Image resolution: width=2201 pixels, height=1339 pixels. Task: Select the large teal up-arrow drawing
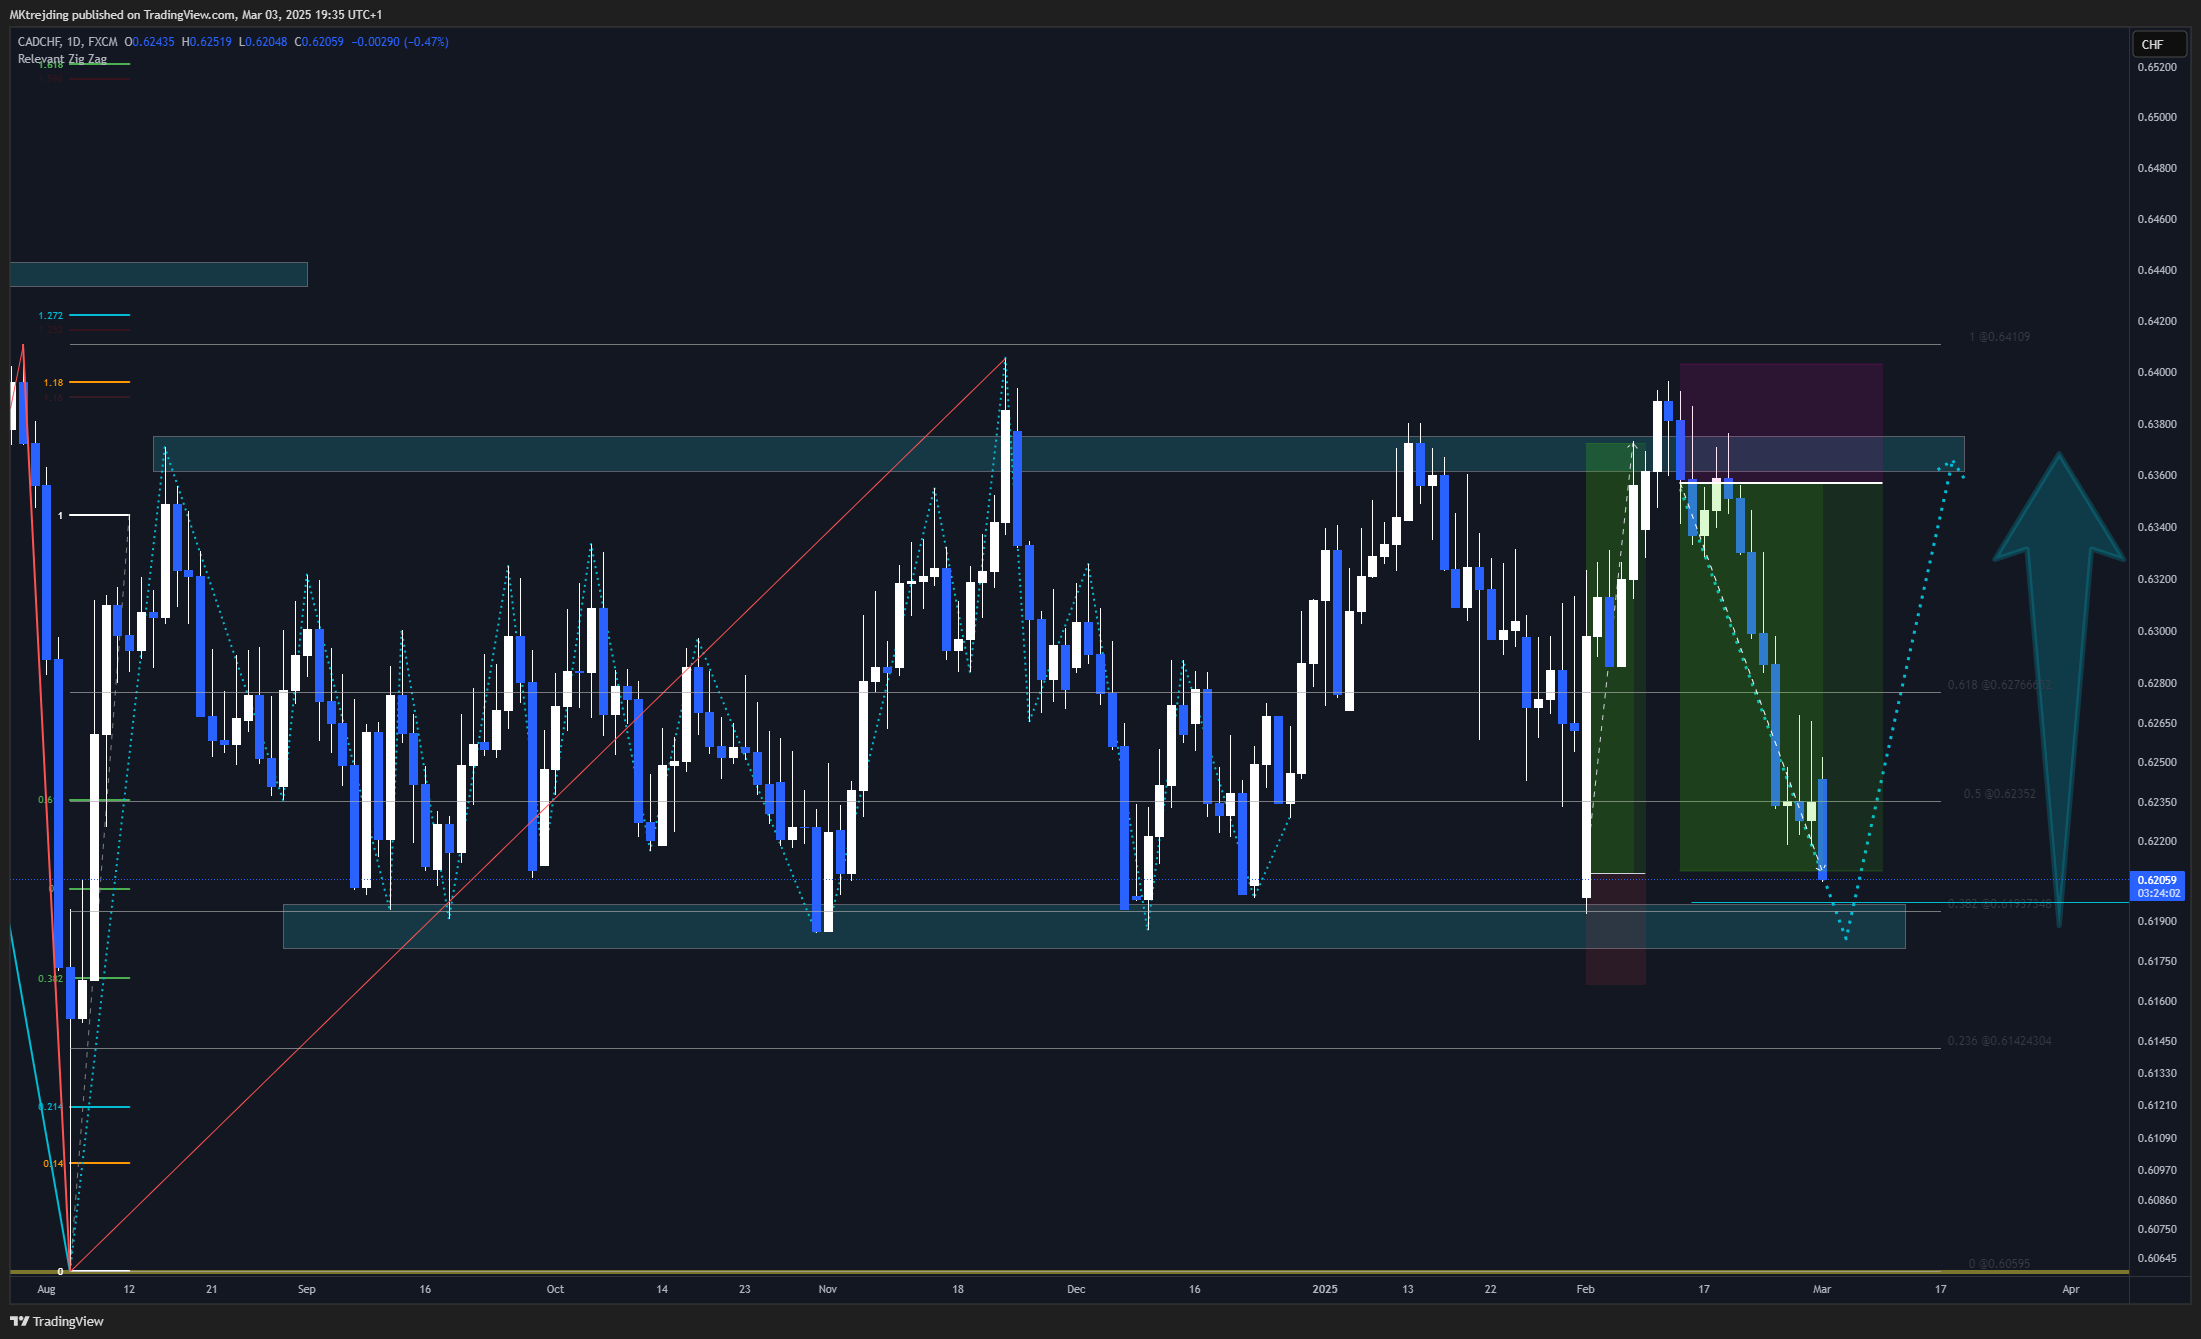pos(2059,690)
